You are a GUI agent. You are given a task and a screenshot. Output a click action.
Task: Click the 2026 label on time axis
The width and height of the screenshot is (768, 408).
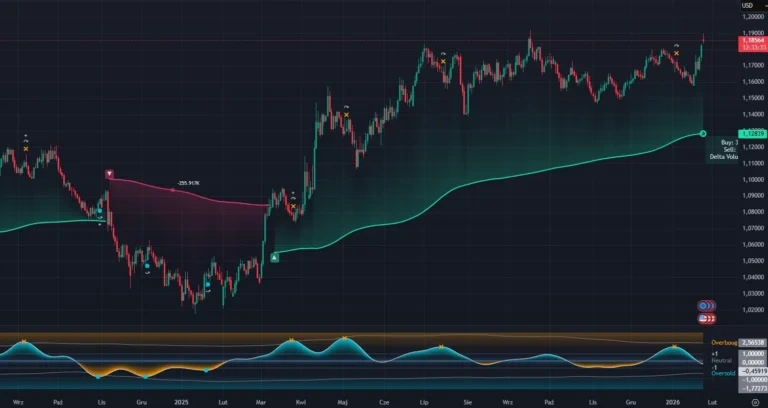point(674,403)
